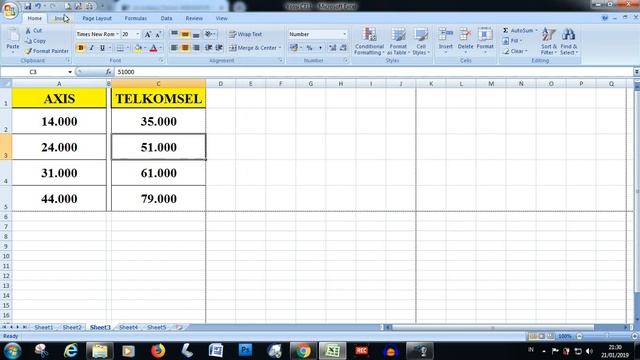Viewport: 640px width, 360px height.
Task: Toggle Align Text Left
Action: tap(174, 48)
